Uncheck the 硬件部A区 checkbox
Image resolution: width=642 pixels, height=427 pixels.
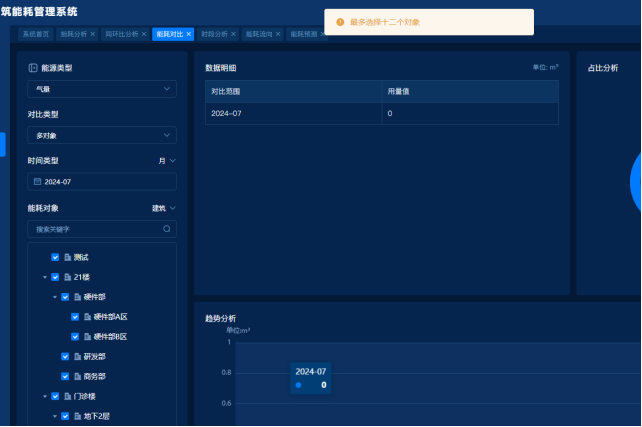click(x=75, y=317)
